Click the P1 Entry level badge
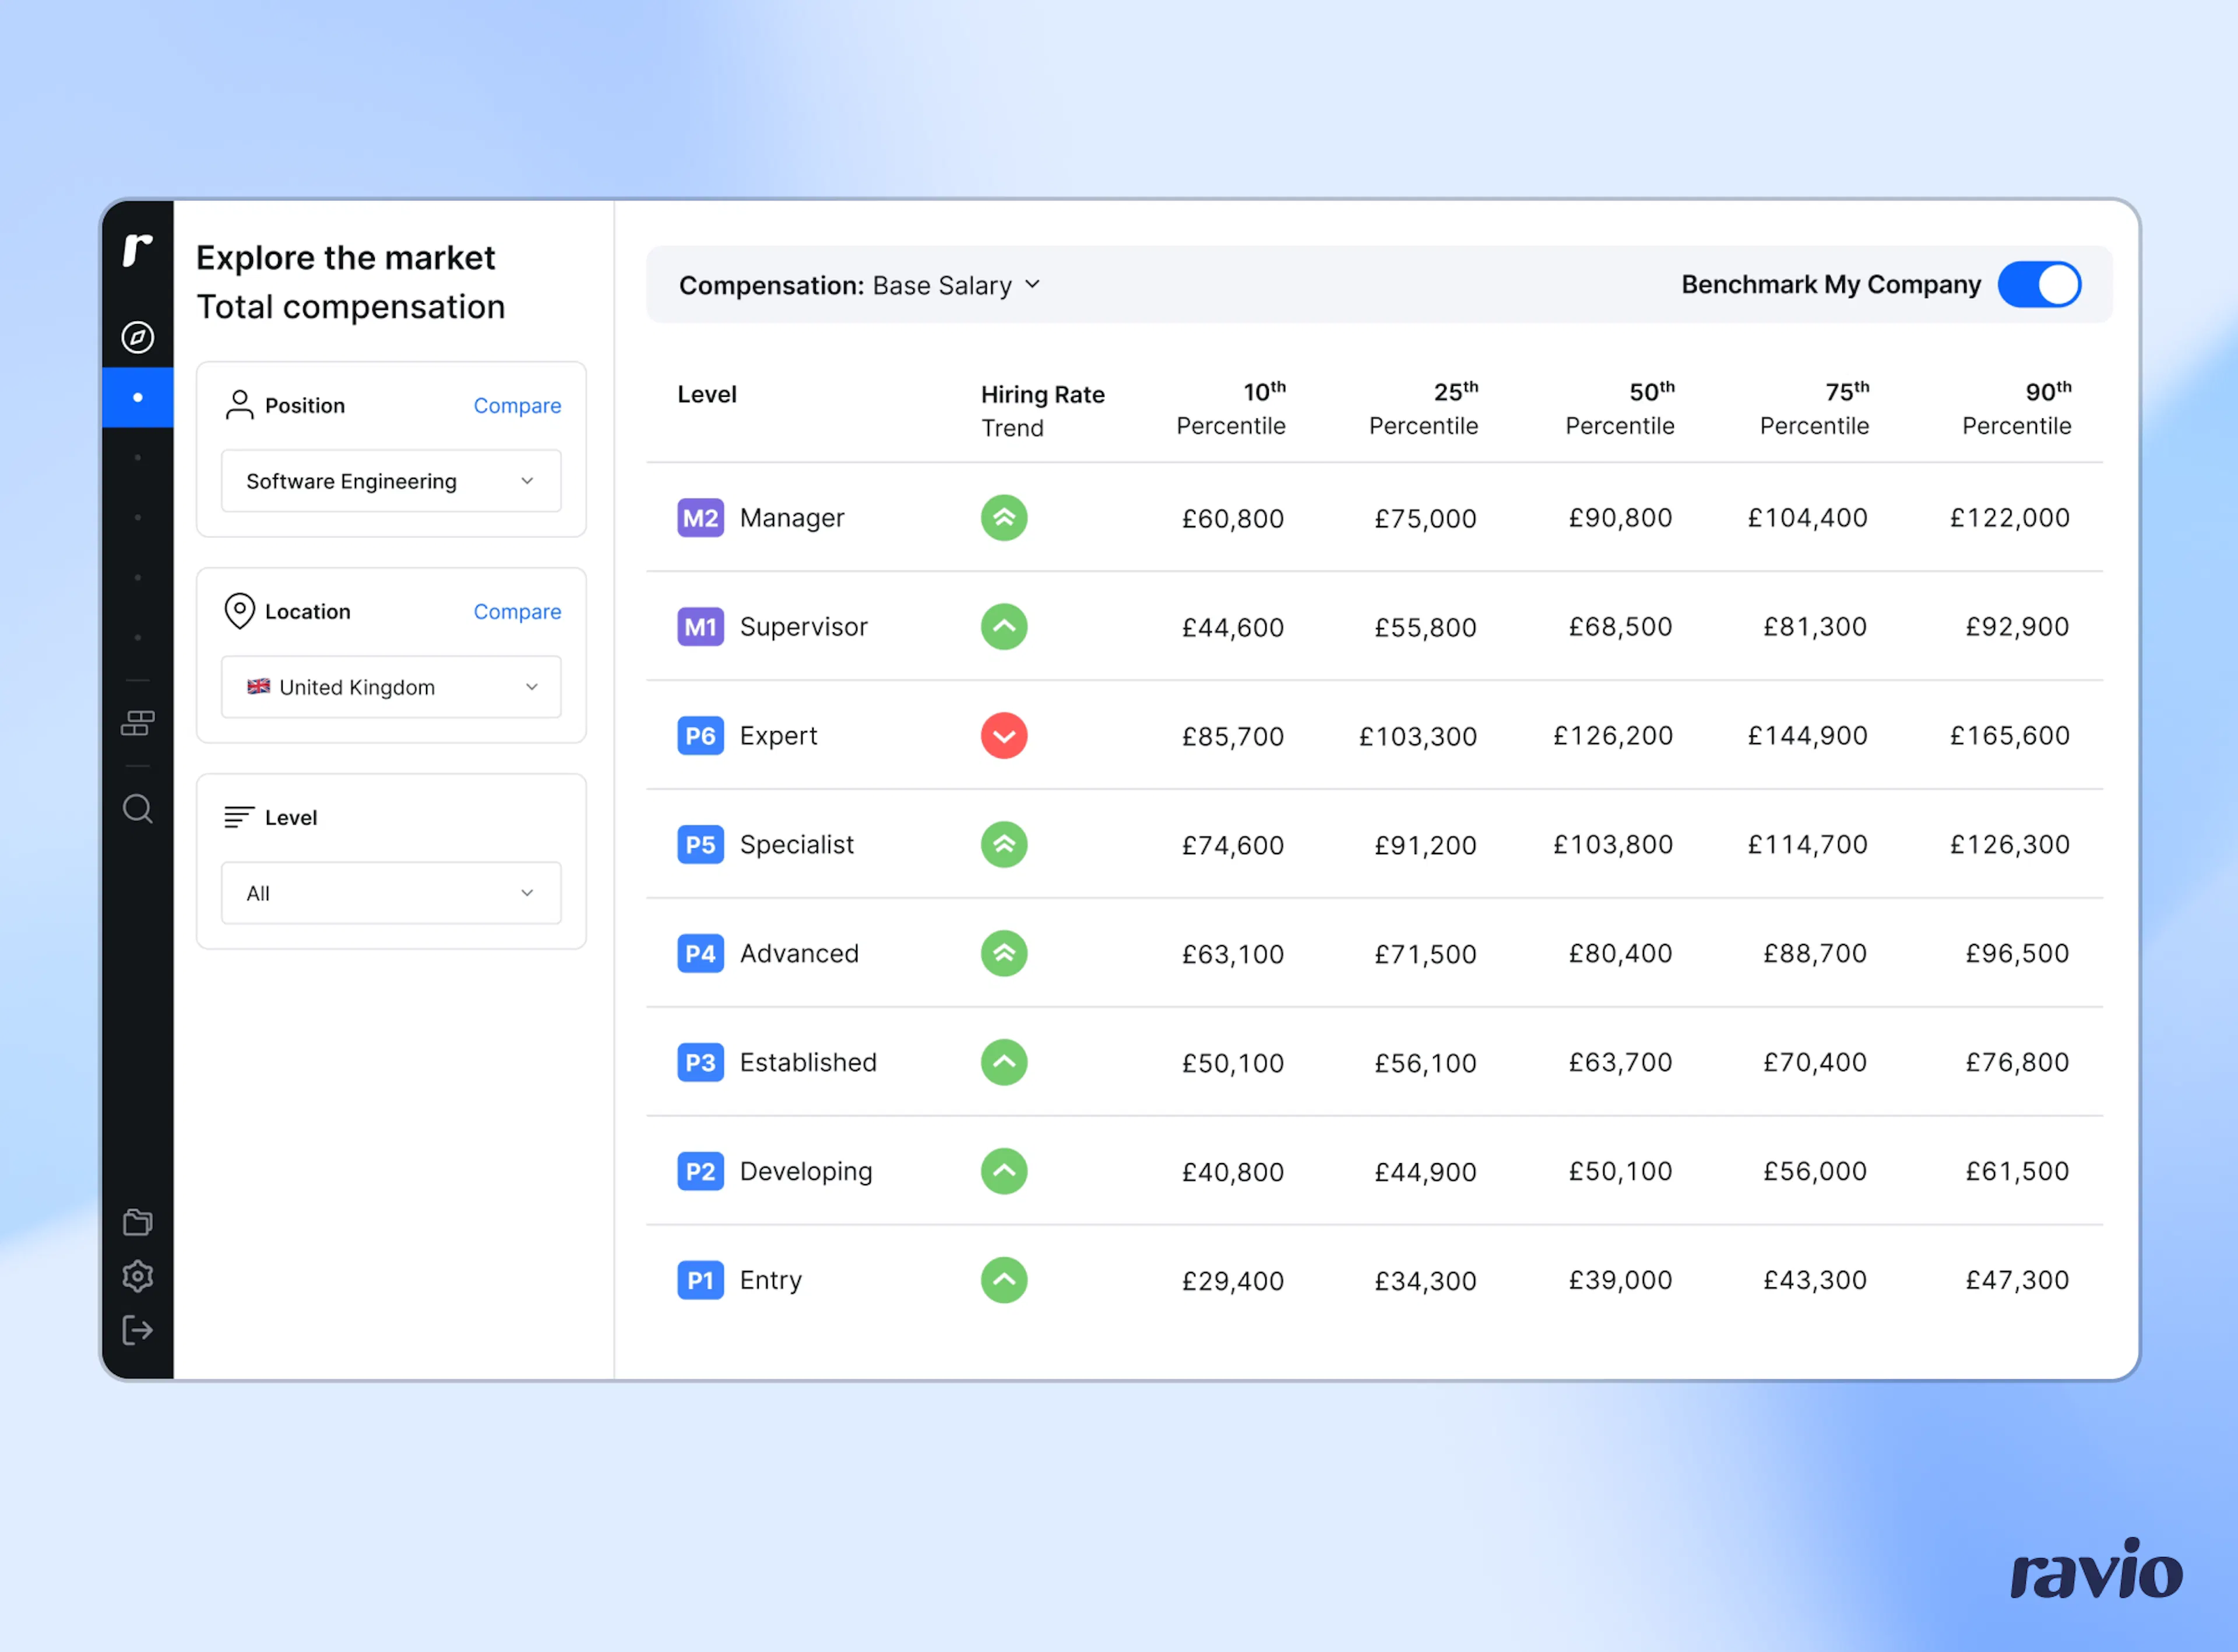This screenshot has width=2238, height=1652. [700, 1280]
